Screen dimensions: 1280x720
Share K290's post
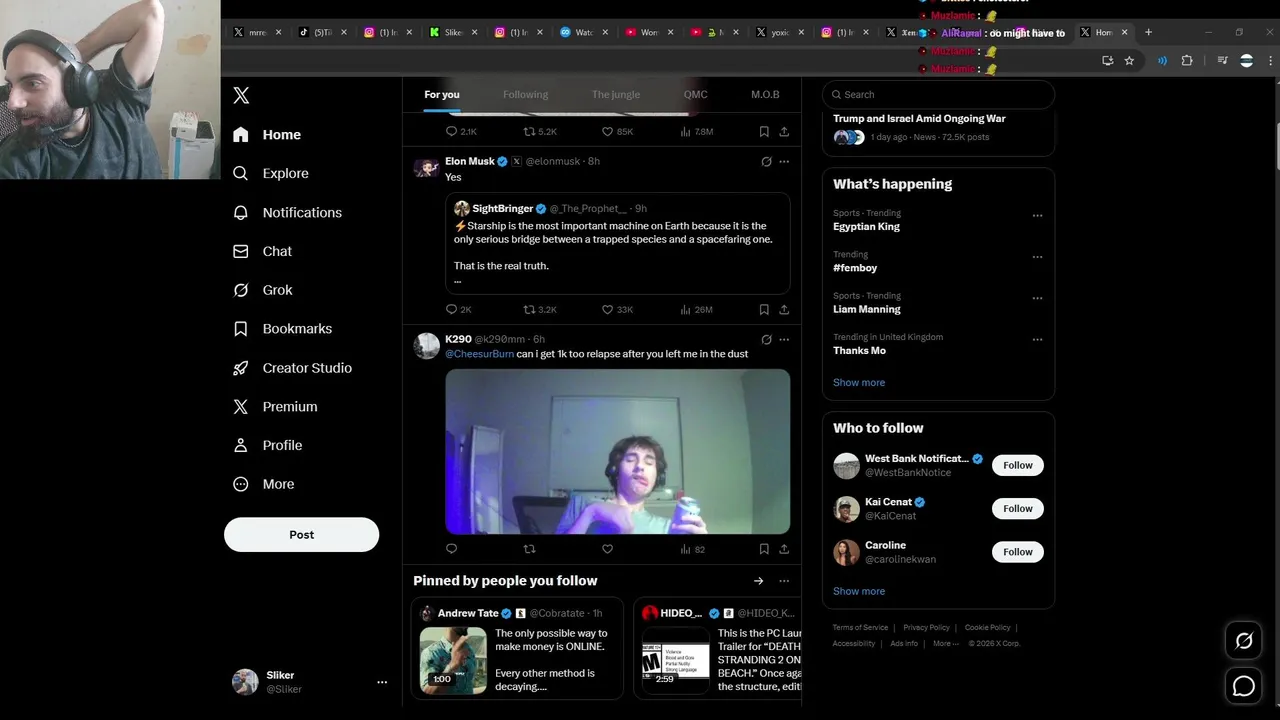tap(784, 549)
